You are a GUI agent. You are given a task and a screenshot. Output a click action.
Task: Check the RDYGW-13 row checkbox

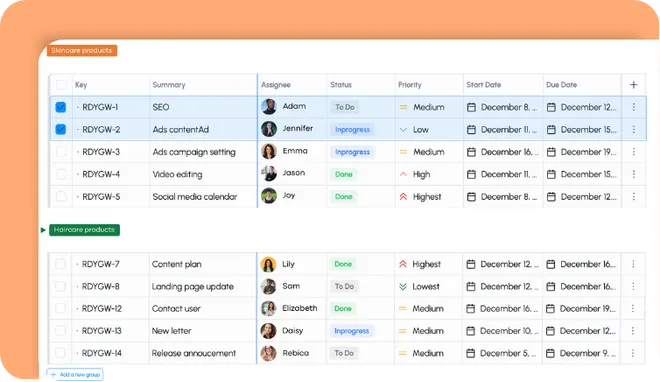point(61,331)
